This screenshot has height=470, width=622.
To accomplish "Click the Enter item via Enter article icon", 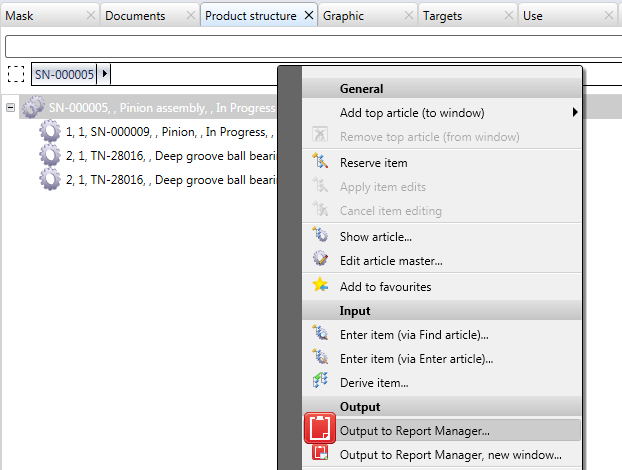I will (320, 357).
